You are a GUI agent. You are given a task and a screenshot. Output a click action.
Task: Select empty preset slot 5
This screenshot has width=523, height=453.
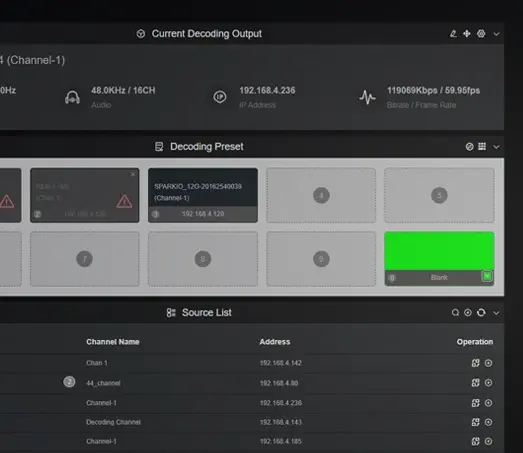(x=439, y=195)
